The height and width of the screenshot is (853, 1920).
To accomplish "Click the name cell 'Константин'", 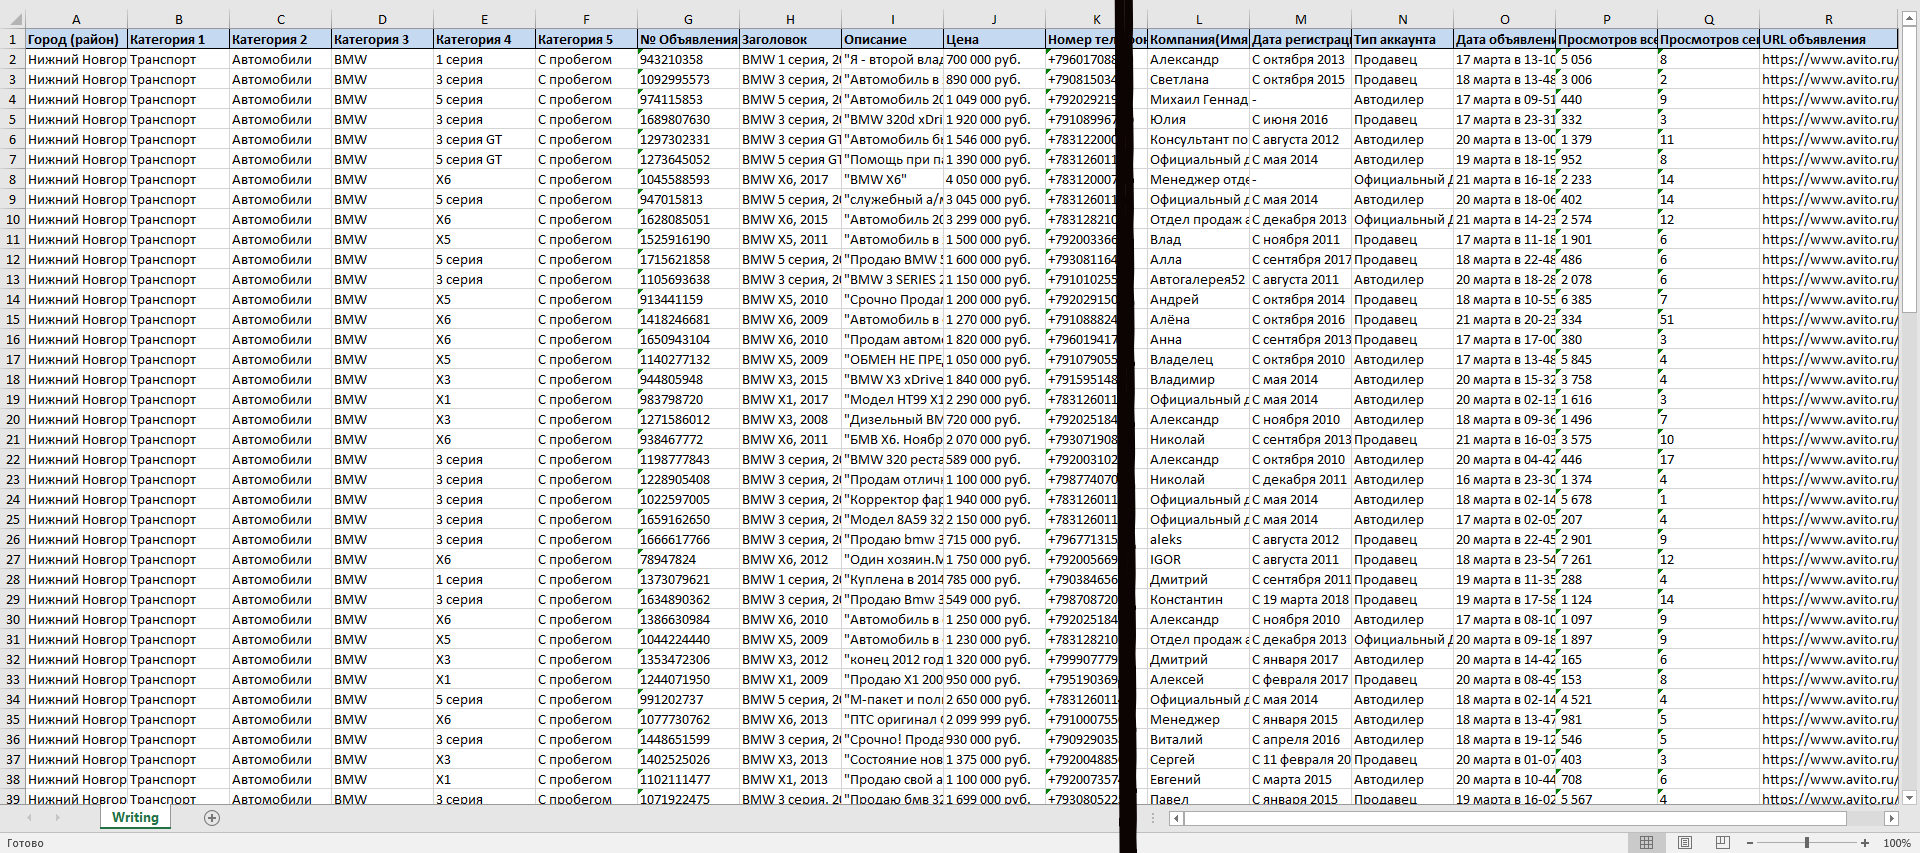I will click(x=1198, y=599).
